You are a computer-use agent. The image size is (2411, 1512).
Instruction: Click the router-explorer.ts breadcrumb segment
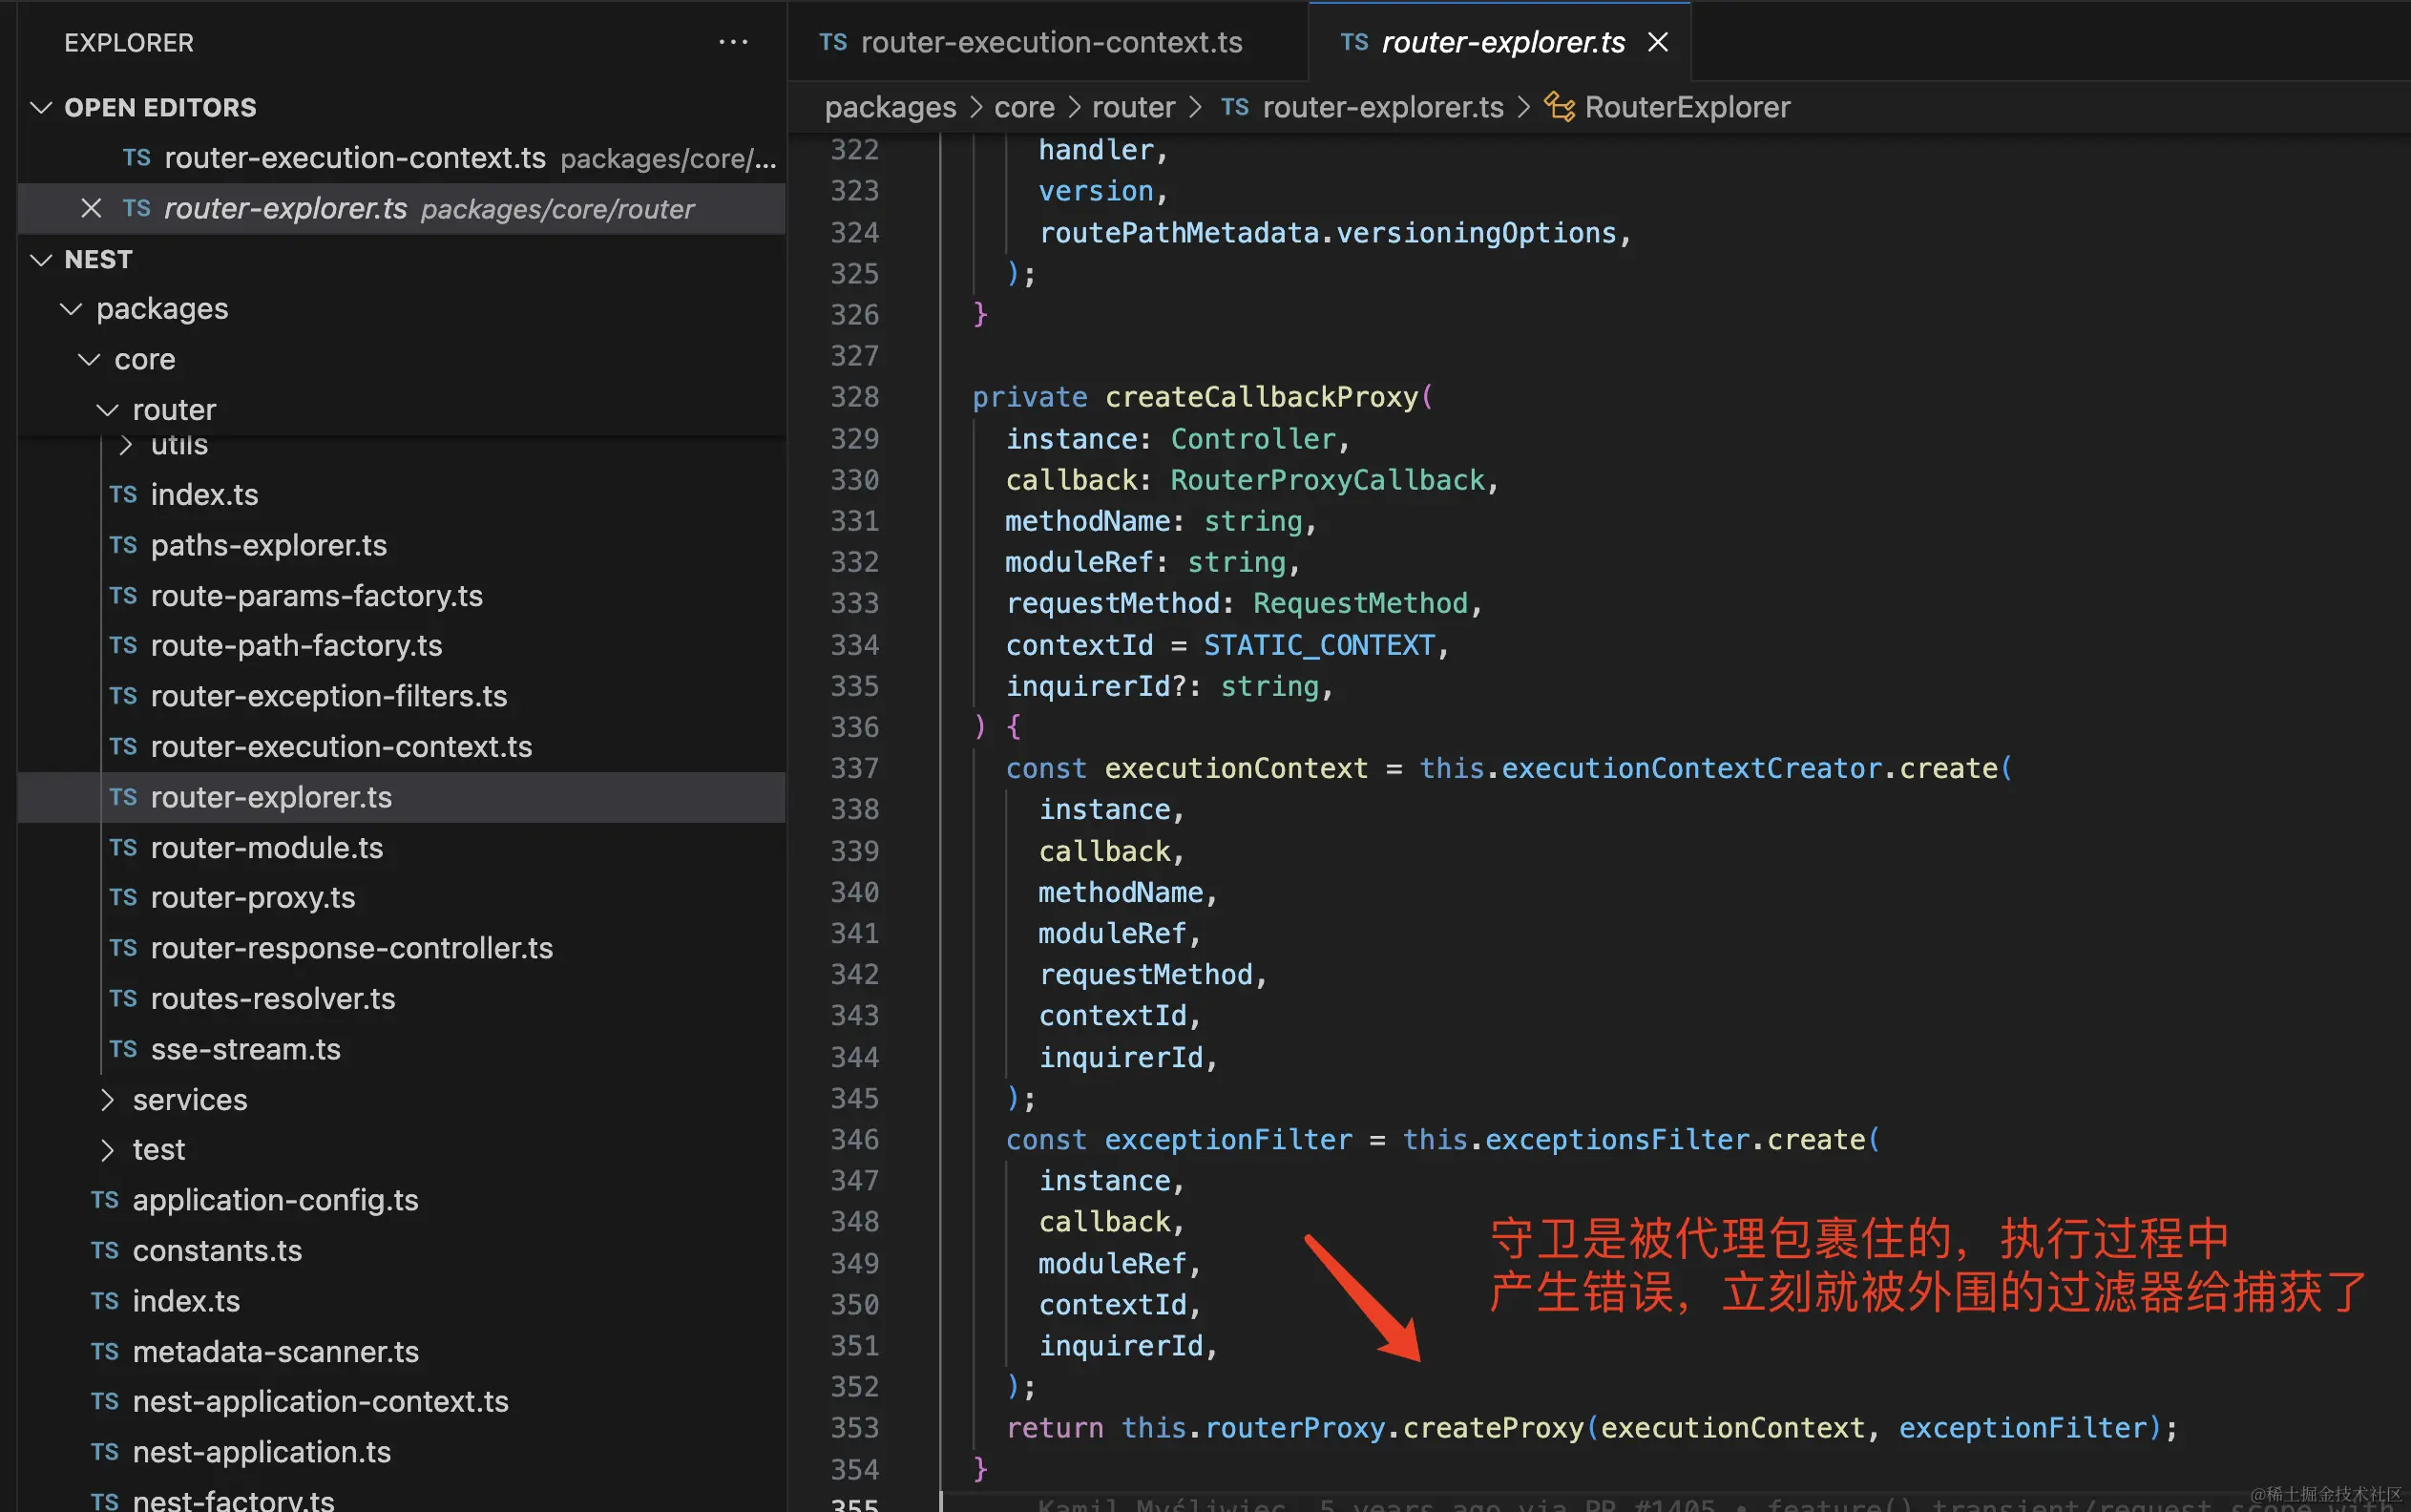(1383, 107)
